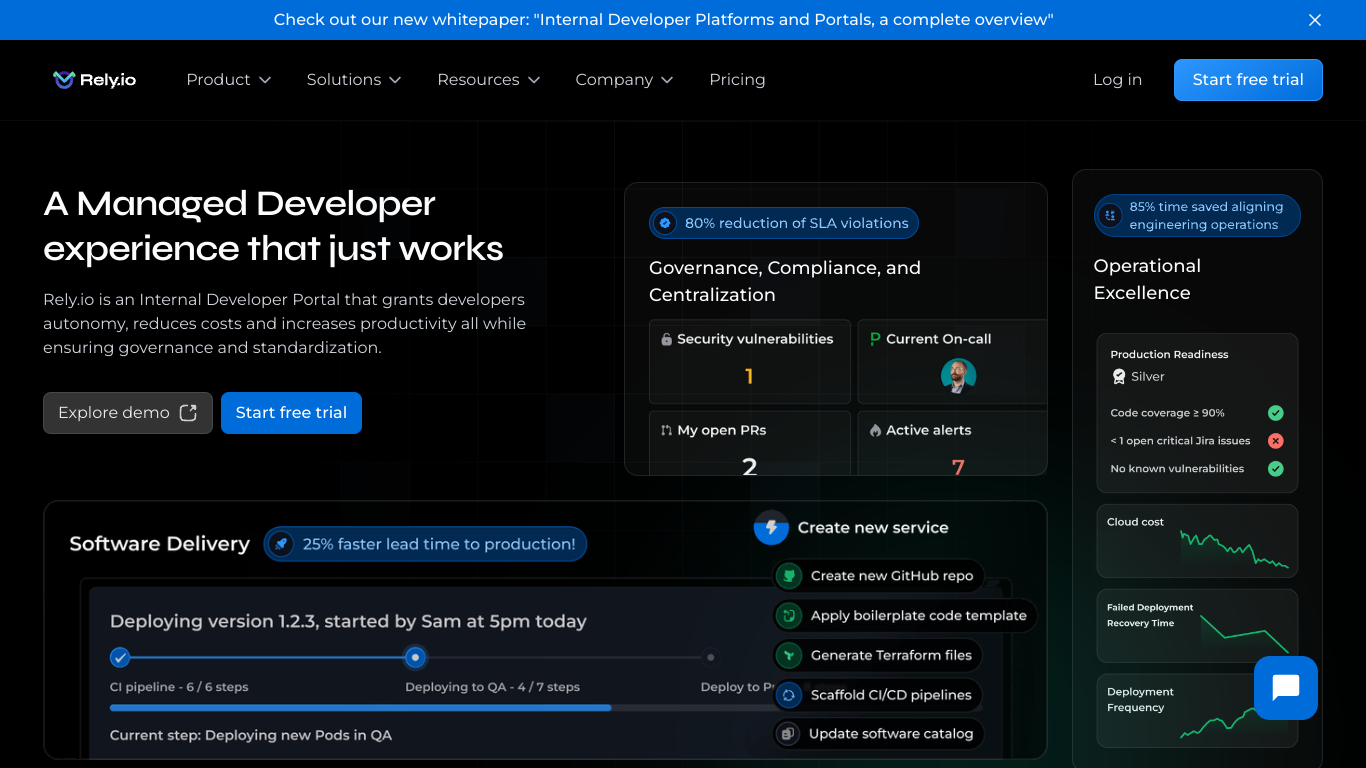The height and width of the screenshot is (768, 1366).
Task: Click the Code coverage green checkmark
Action: click(x=1276, y=413)
